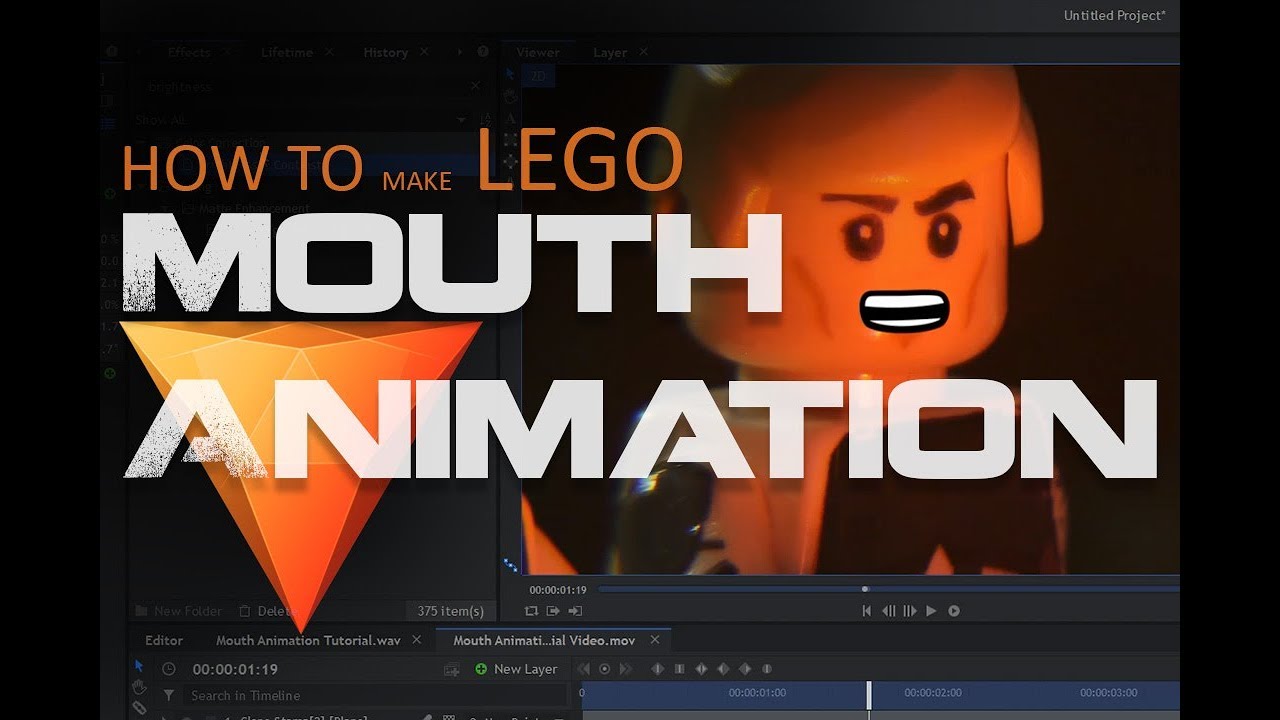Screen dimensions: 1280x720
Task: Switch to the Editor timeline tab
Action: pyautogui.click(x=164, y=641)
